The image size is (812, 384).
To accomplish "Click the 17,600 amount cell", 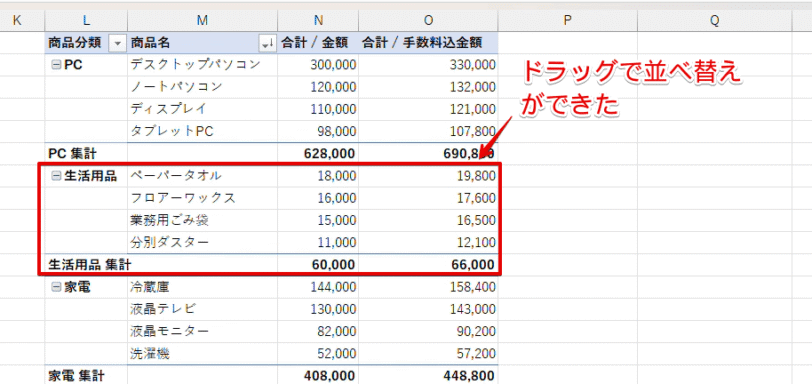I will point(428,198).
